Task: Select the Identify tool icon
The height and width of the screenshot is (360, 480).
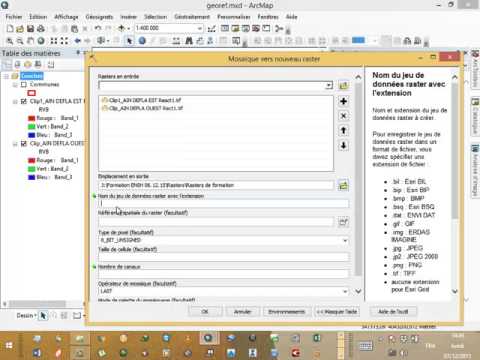Action: 142,41
